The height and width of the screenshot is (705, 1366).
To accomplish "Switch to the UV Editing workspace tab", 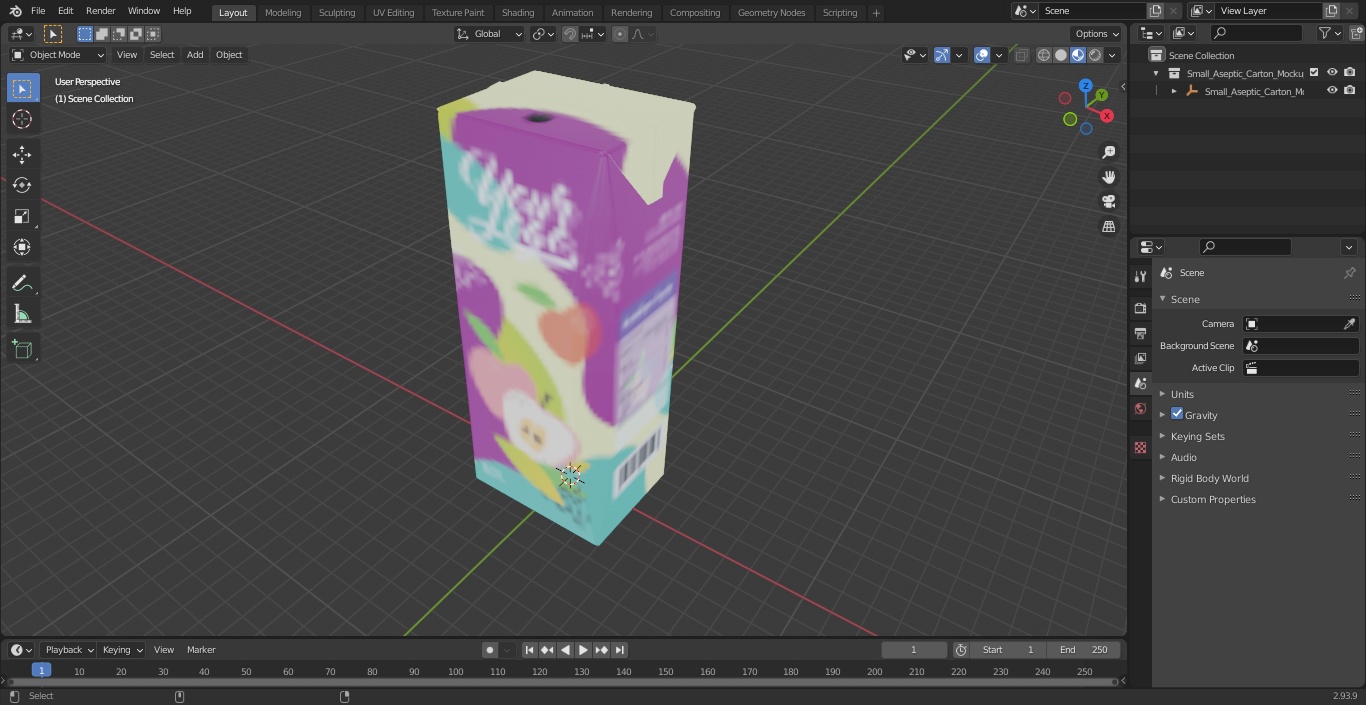I will pos(393,13).
